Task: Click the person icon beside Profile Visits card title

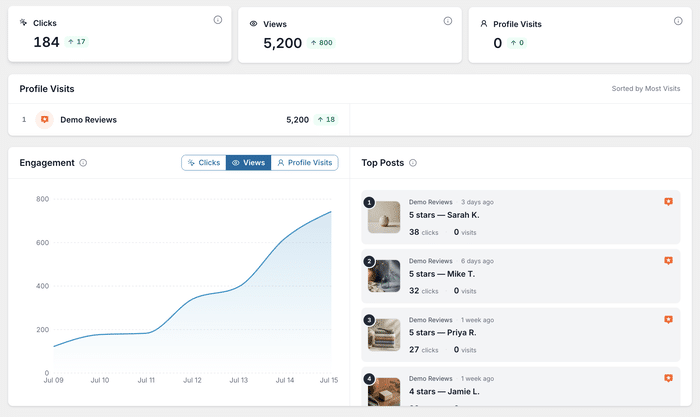Action: [483, 24]
